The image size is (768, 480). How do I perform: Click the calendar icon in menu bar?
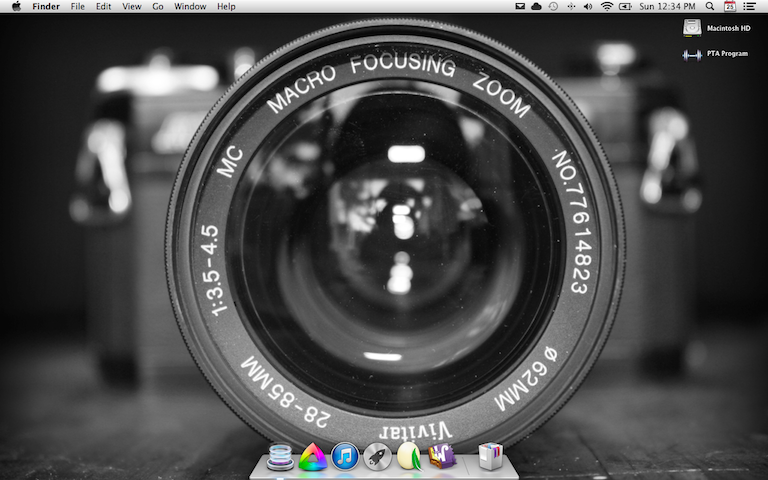click(x=730, y=6)
